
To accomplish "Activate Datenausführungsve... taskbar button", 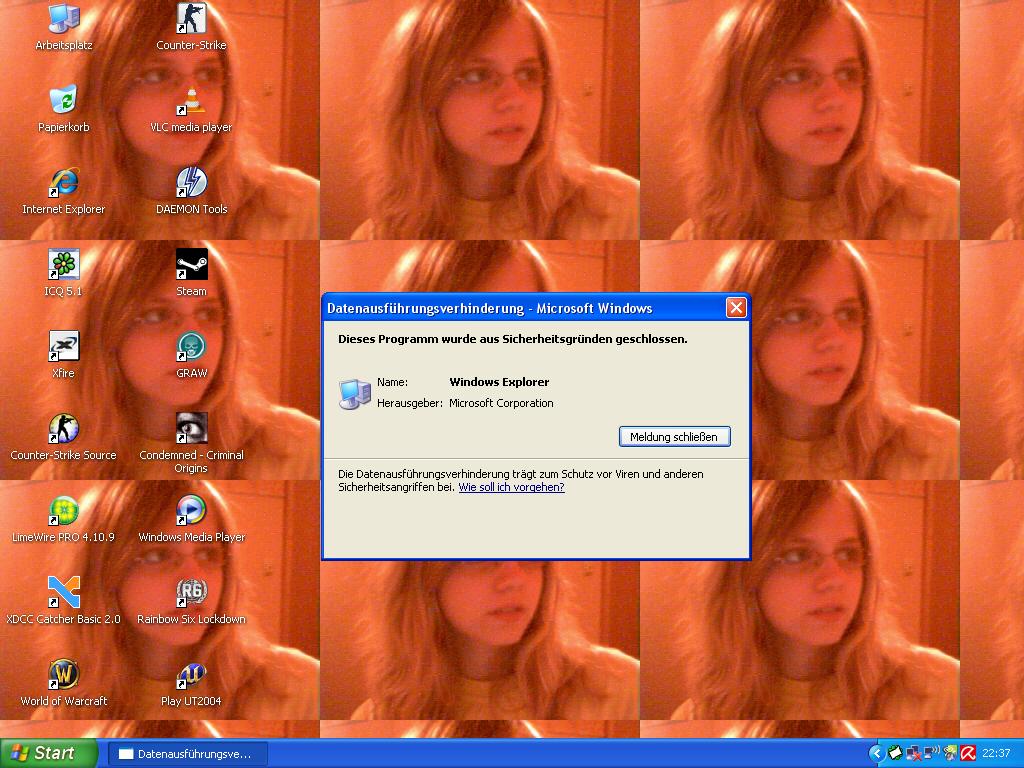I will (x=187, y=754).
